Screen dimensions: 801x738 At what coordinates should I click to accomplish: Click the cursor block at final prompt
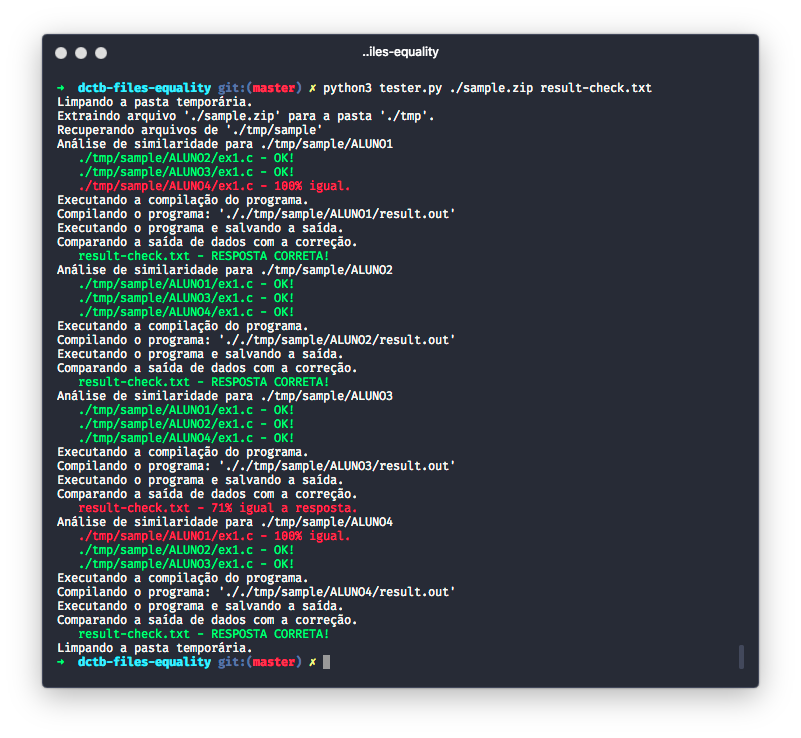tap(326, 662)
